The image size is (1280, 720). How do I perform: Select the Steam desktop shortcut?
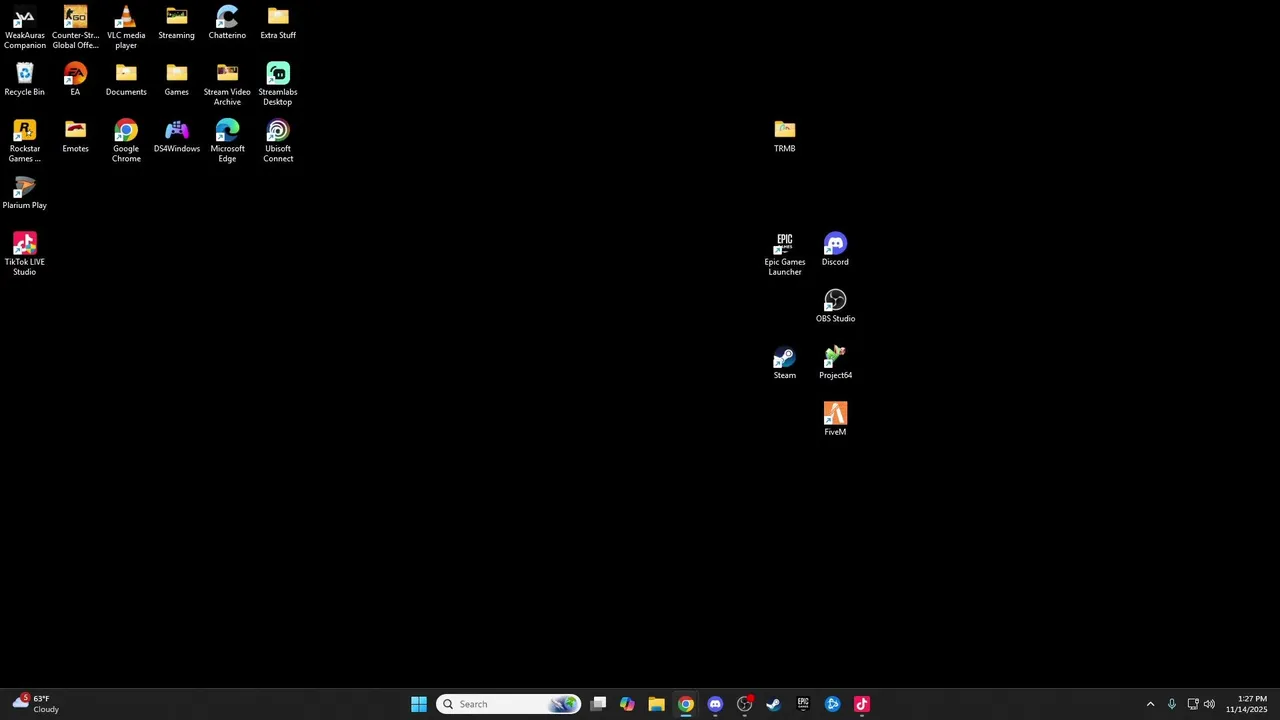point(784,364)
